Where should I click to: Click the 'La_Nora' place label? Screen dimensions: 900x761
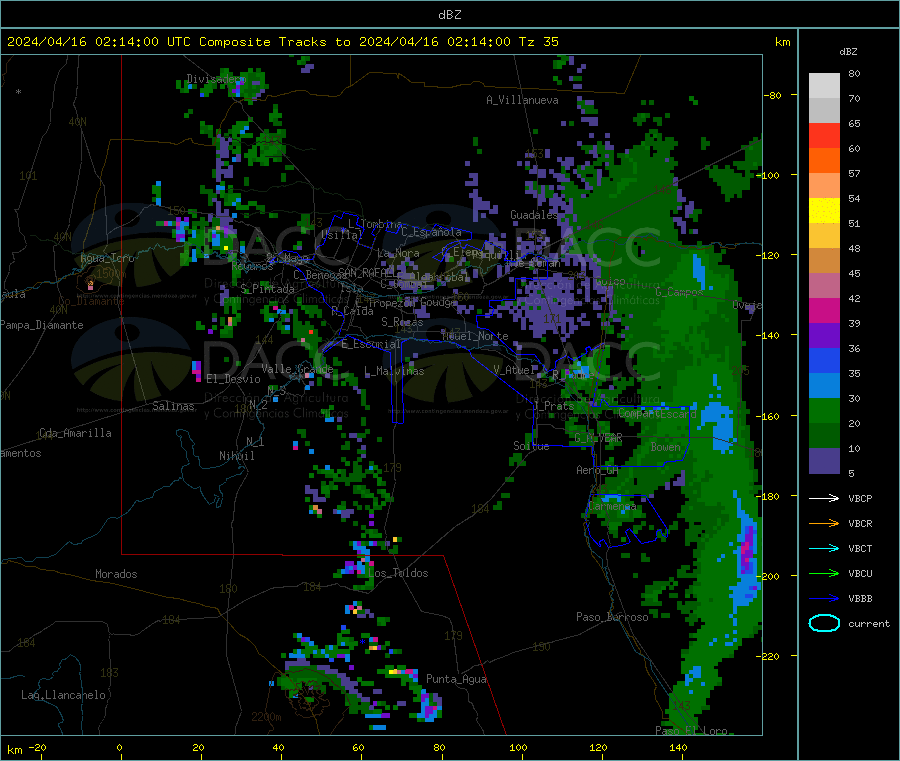coord(398,253)
